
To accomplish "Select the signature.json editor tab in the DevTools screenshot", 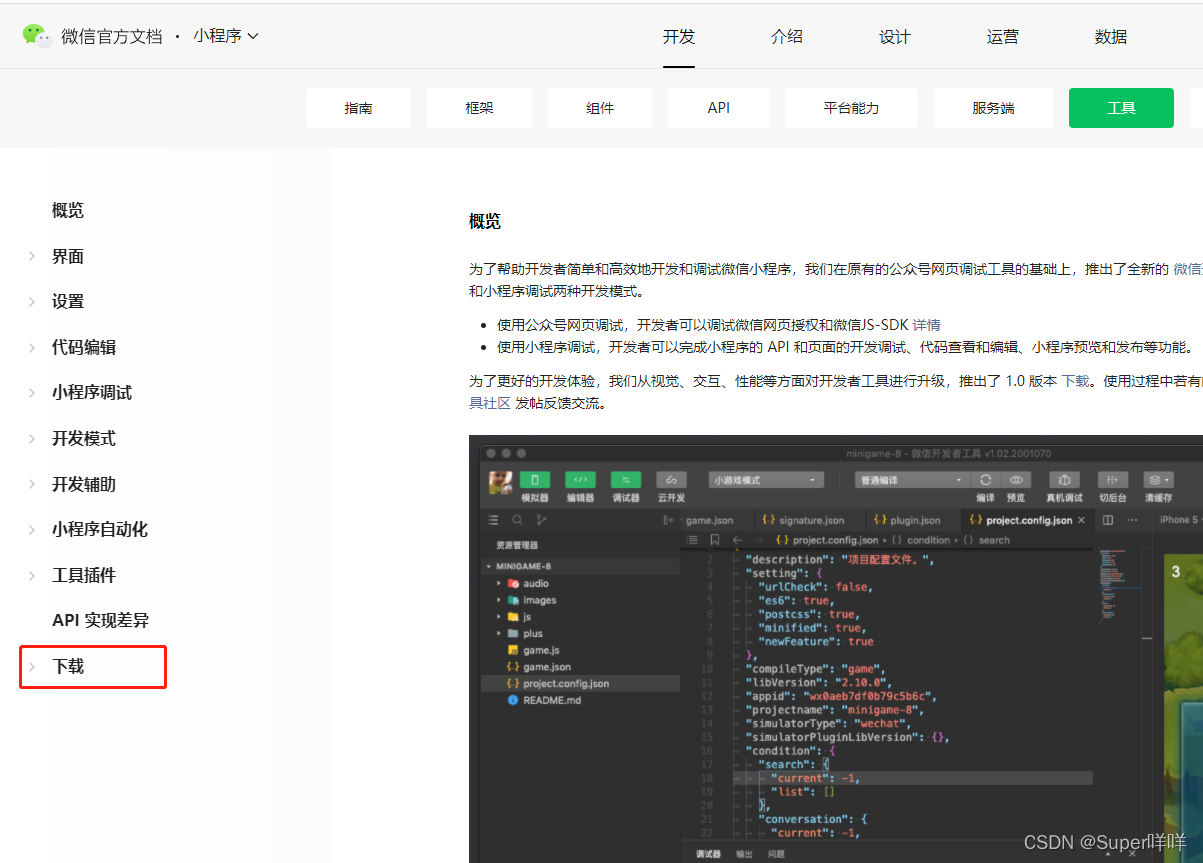I will (x=802, y=520).
